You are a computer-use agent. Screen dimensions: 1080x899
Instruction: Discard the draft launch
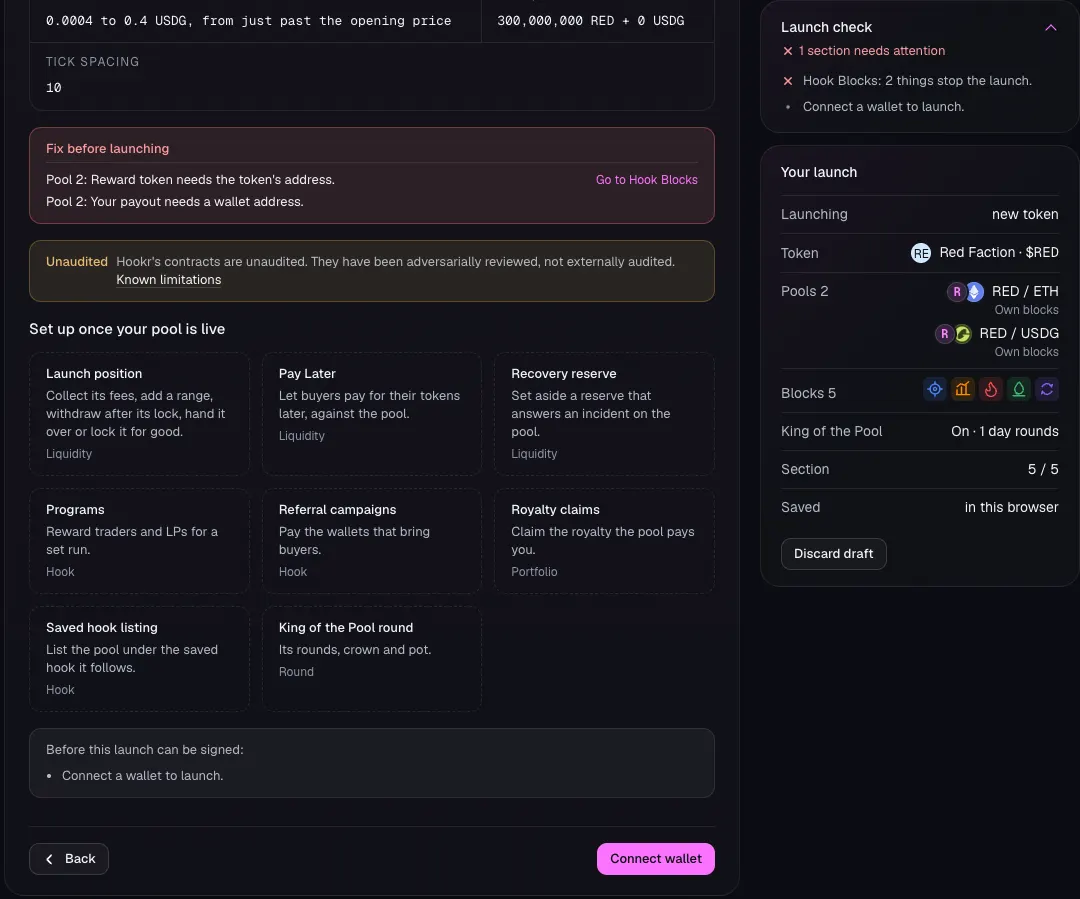(833, 554)
